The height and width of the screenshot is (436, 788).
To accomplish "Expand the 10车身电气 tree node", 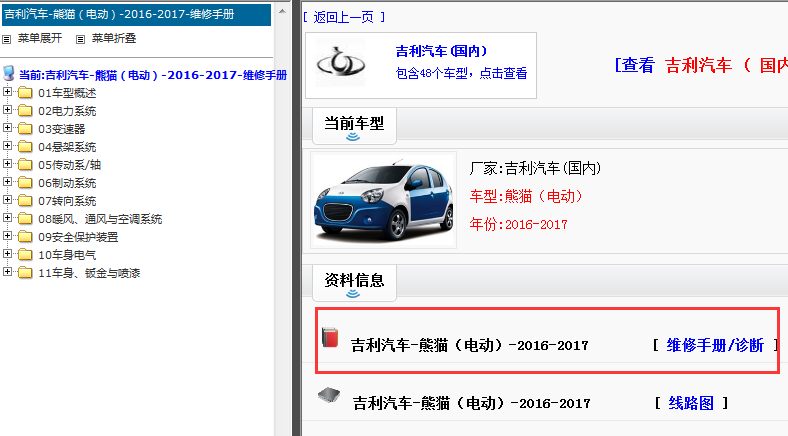I will point(7,254).
